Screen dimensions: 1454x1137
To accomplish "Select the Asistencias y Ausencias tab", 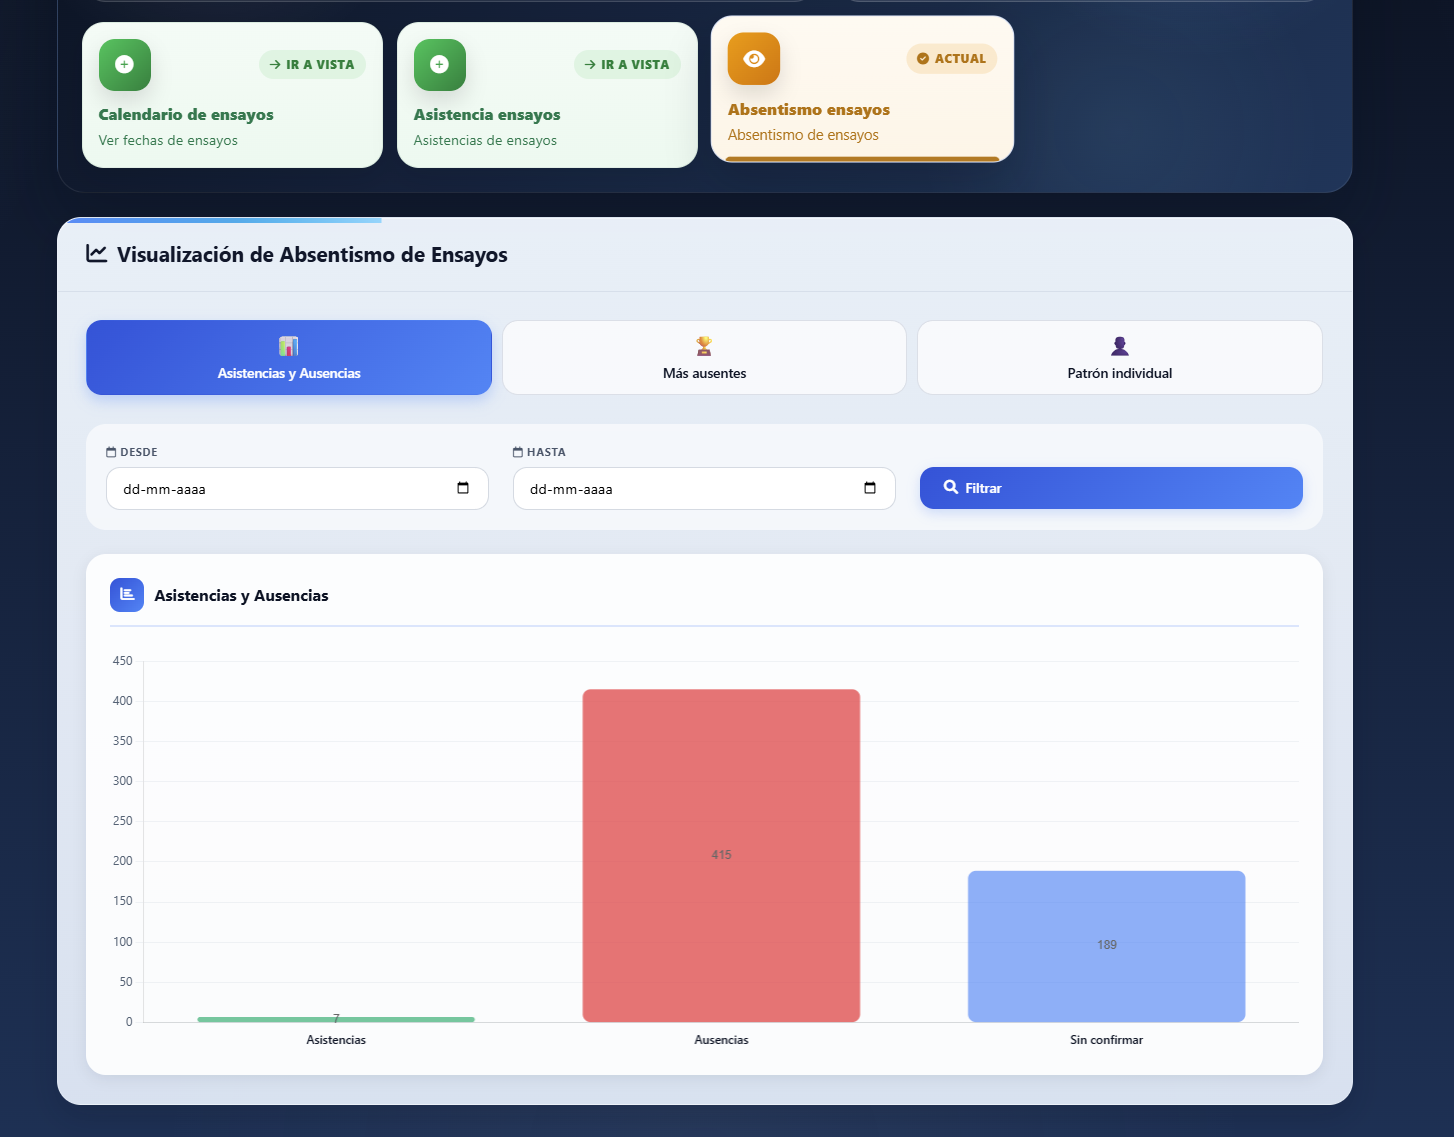I will point(289,357).
